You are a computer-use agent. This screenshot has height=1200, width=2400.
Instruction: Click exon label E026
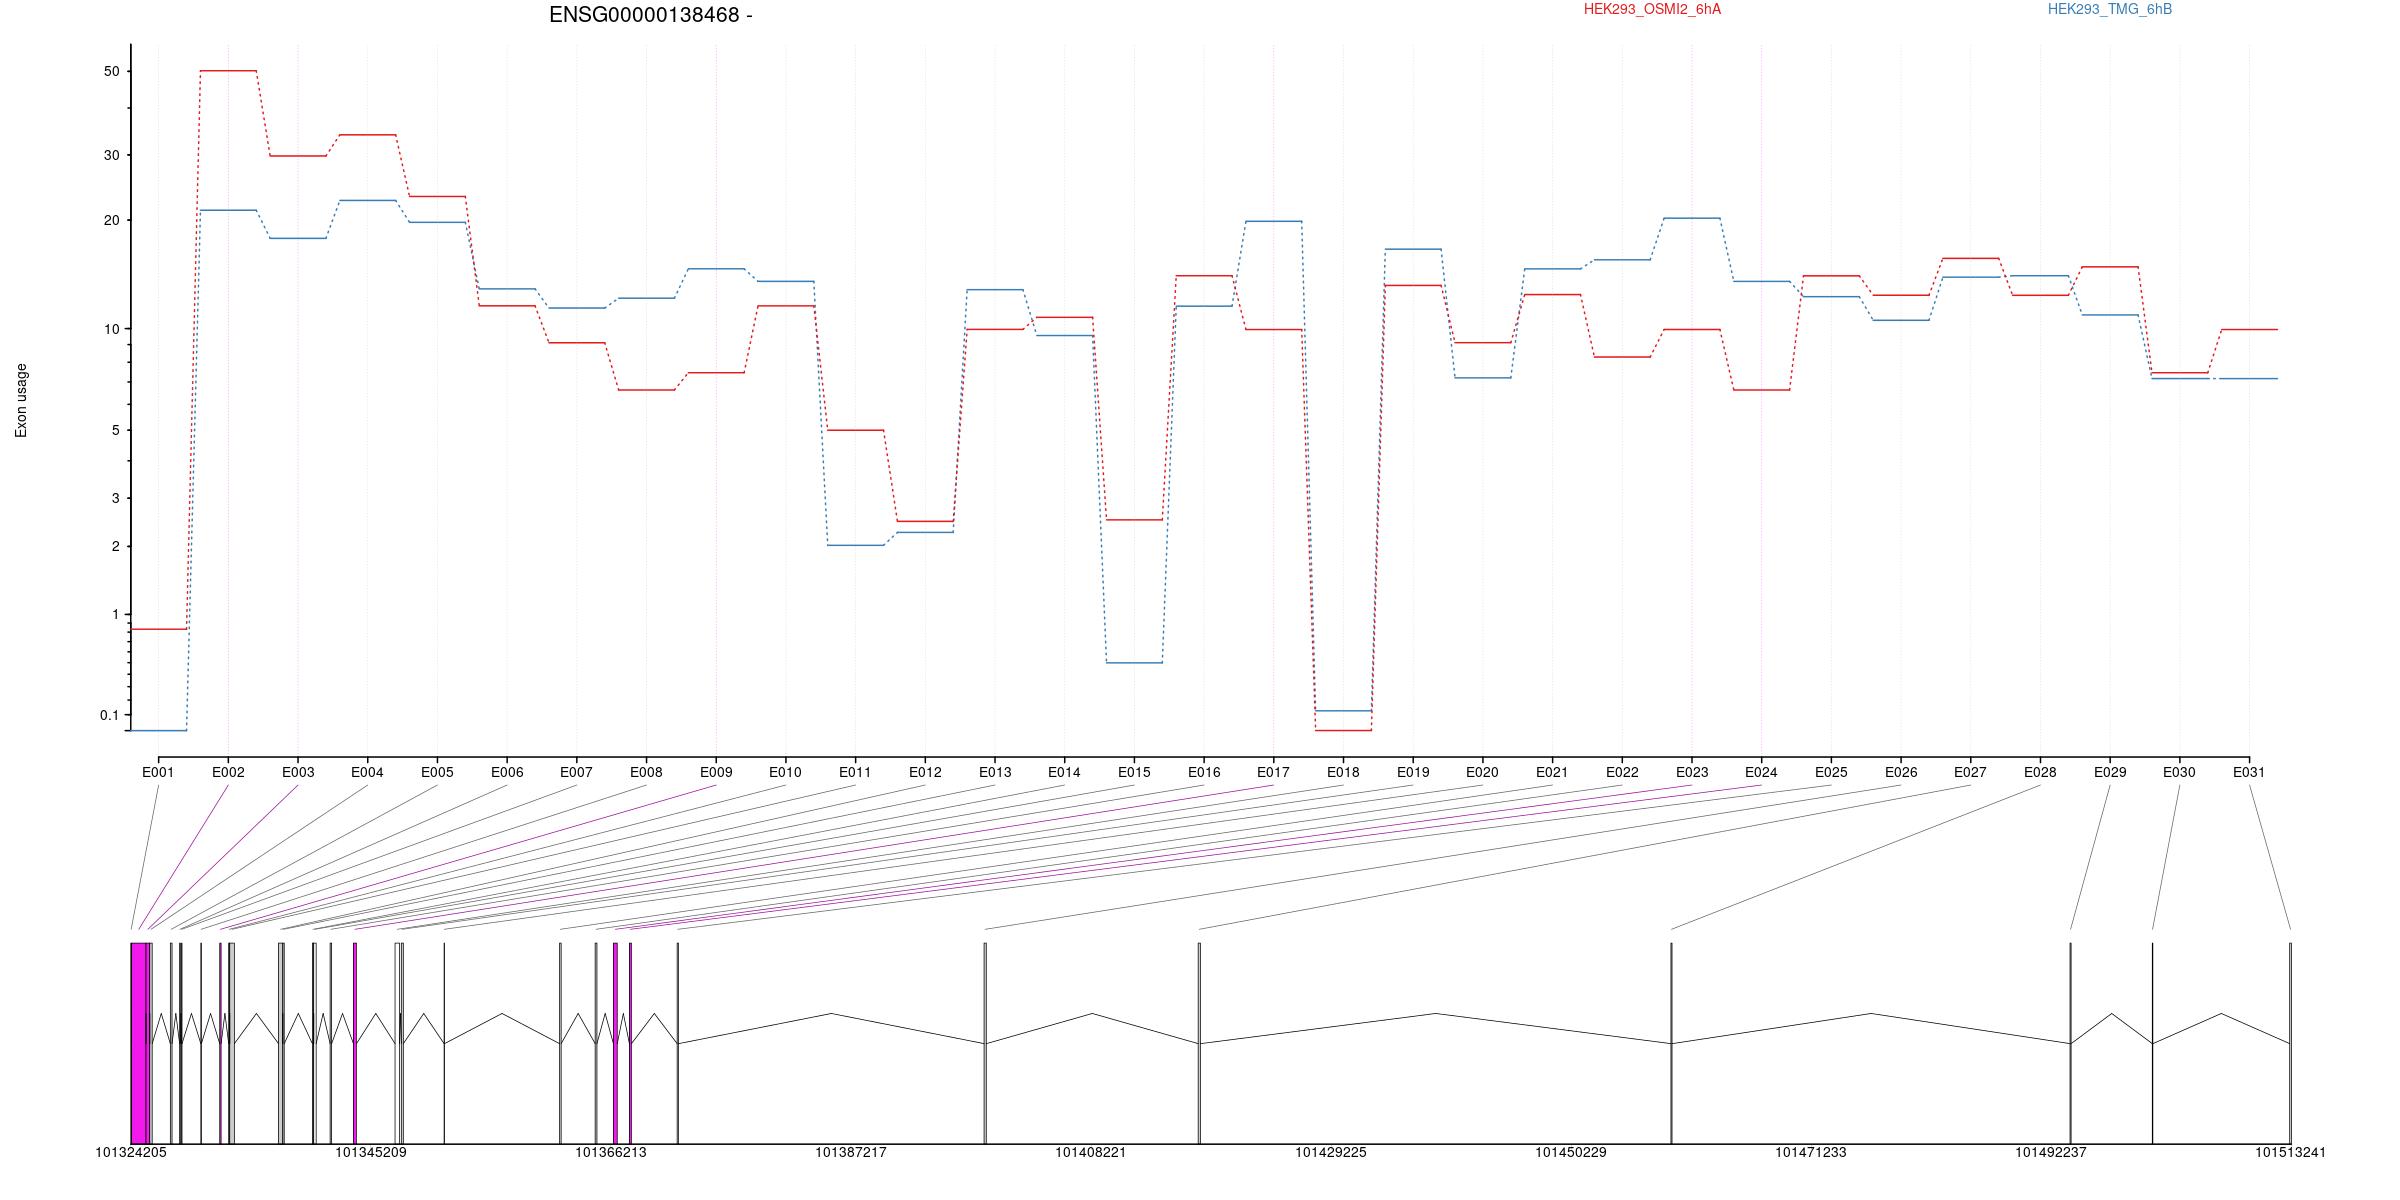[x=1901, y=772]
